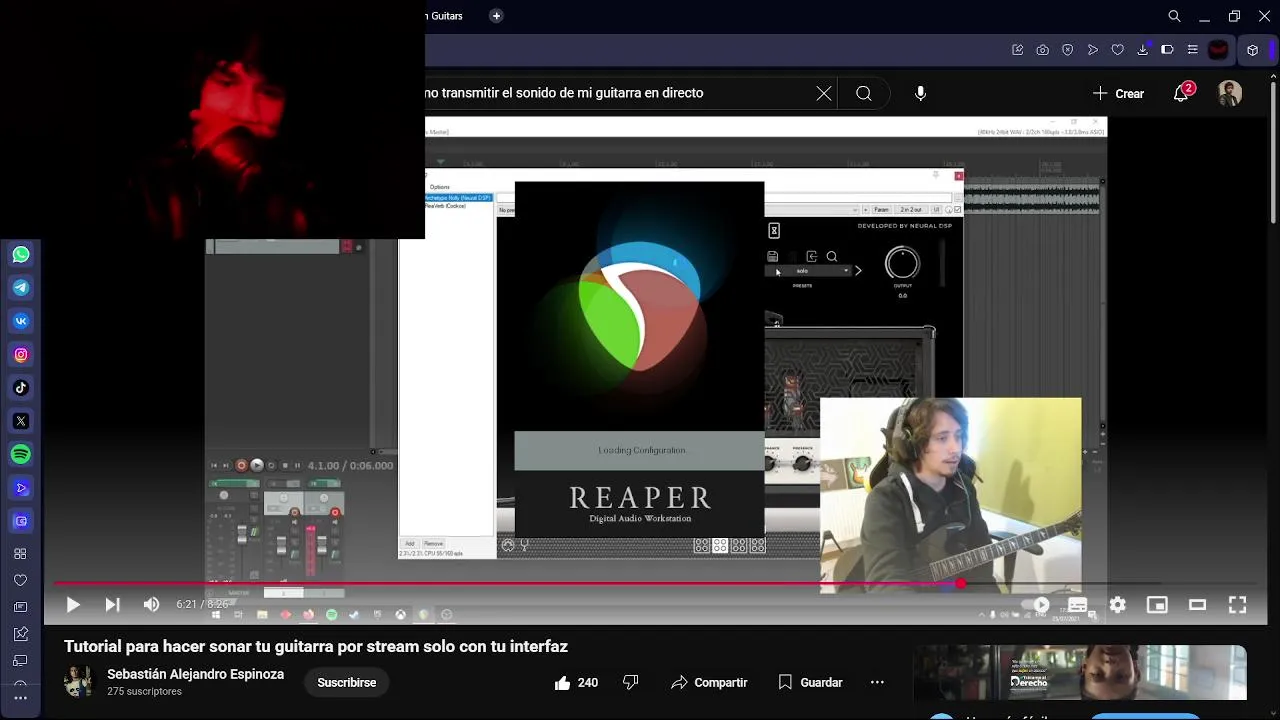Click the Crear button

tap(1118, 93)
